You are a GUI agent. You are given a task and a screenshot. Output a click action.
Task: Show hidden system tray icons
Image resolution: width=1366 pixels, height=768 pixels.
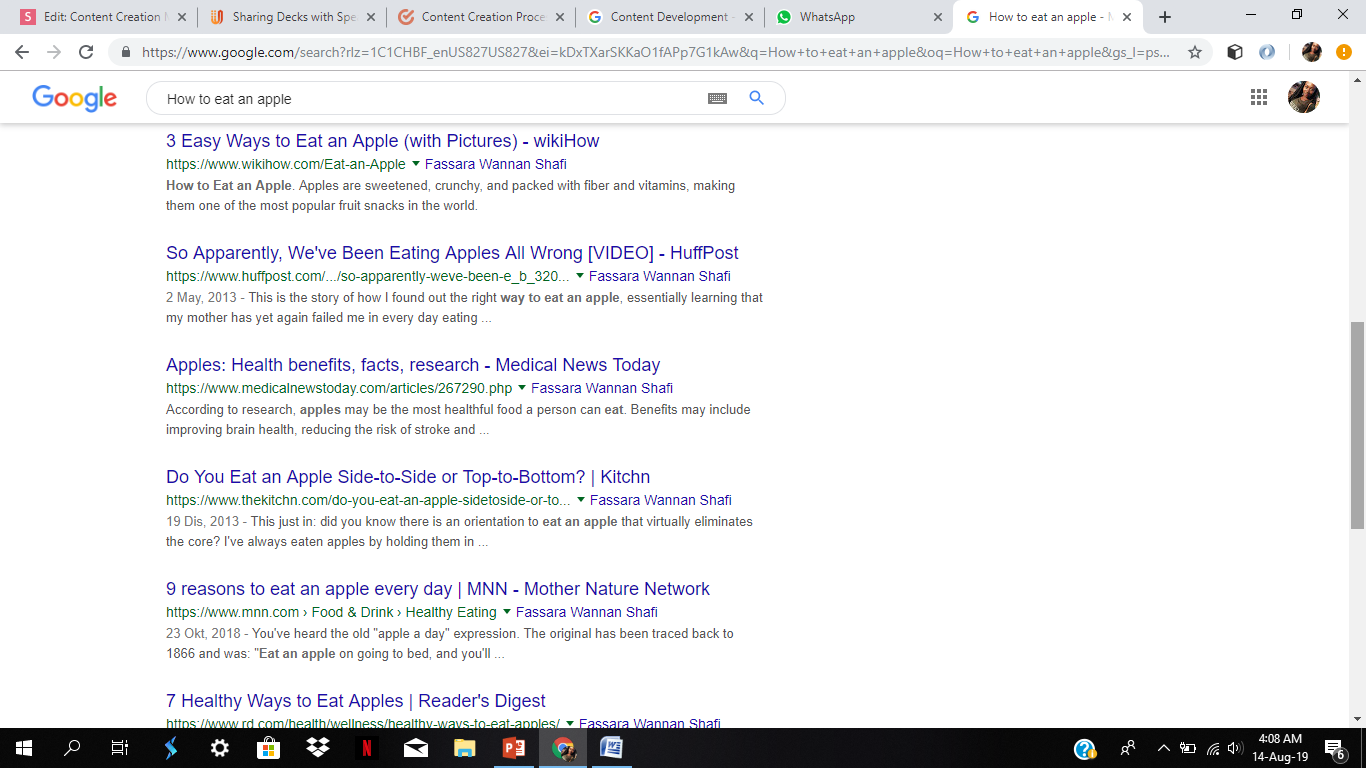pos(1163,748)
